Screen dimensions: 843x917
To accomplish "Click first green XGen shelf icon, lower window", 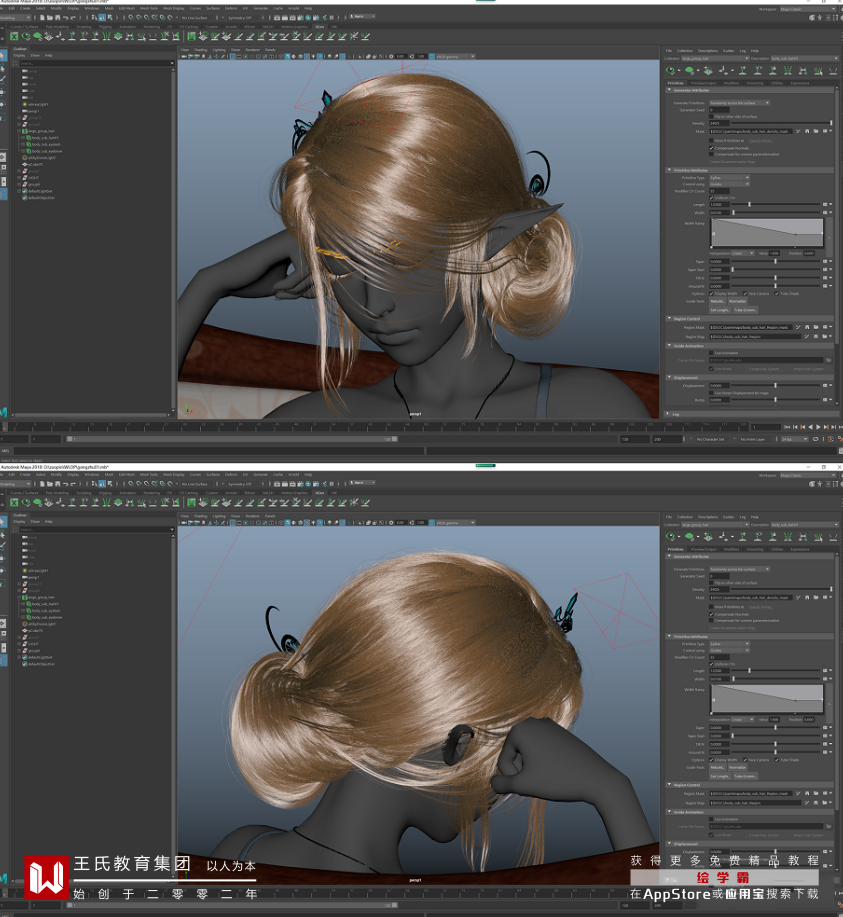I will click(14, 502).
